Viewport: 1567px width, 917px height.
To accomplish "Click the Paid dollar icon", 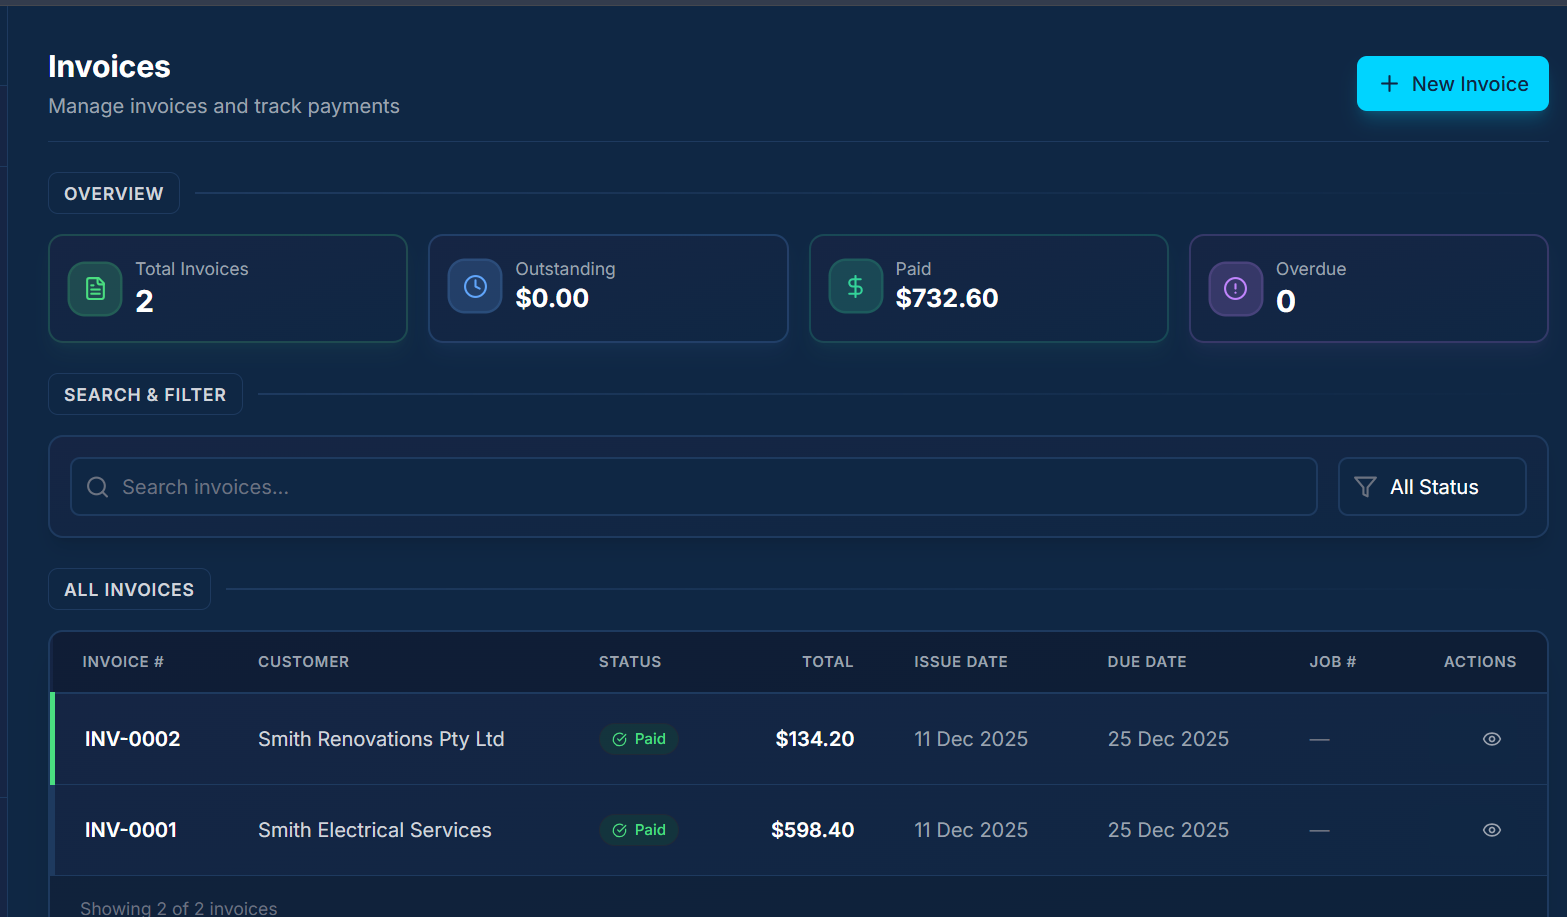I will tap(855, 285).
